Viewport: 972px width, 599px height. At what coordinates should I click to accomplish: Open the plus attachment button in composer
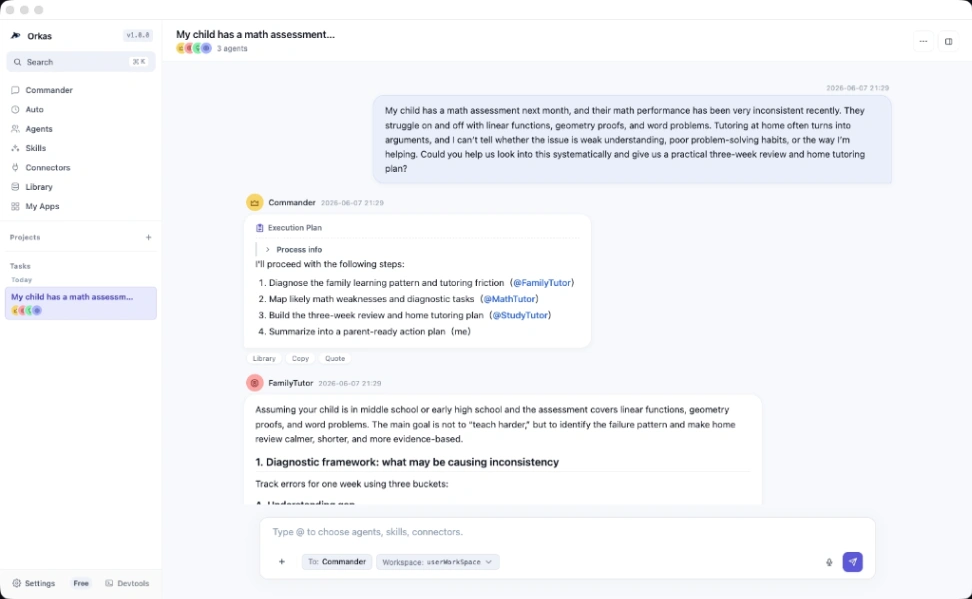tap(281, 562)
